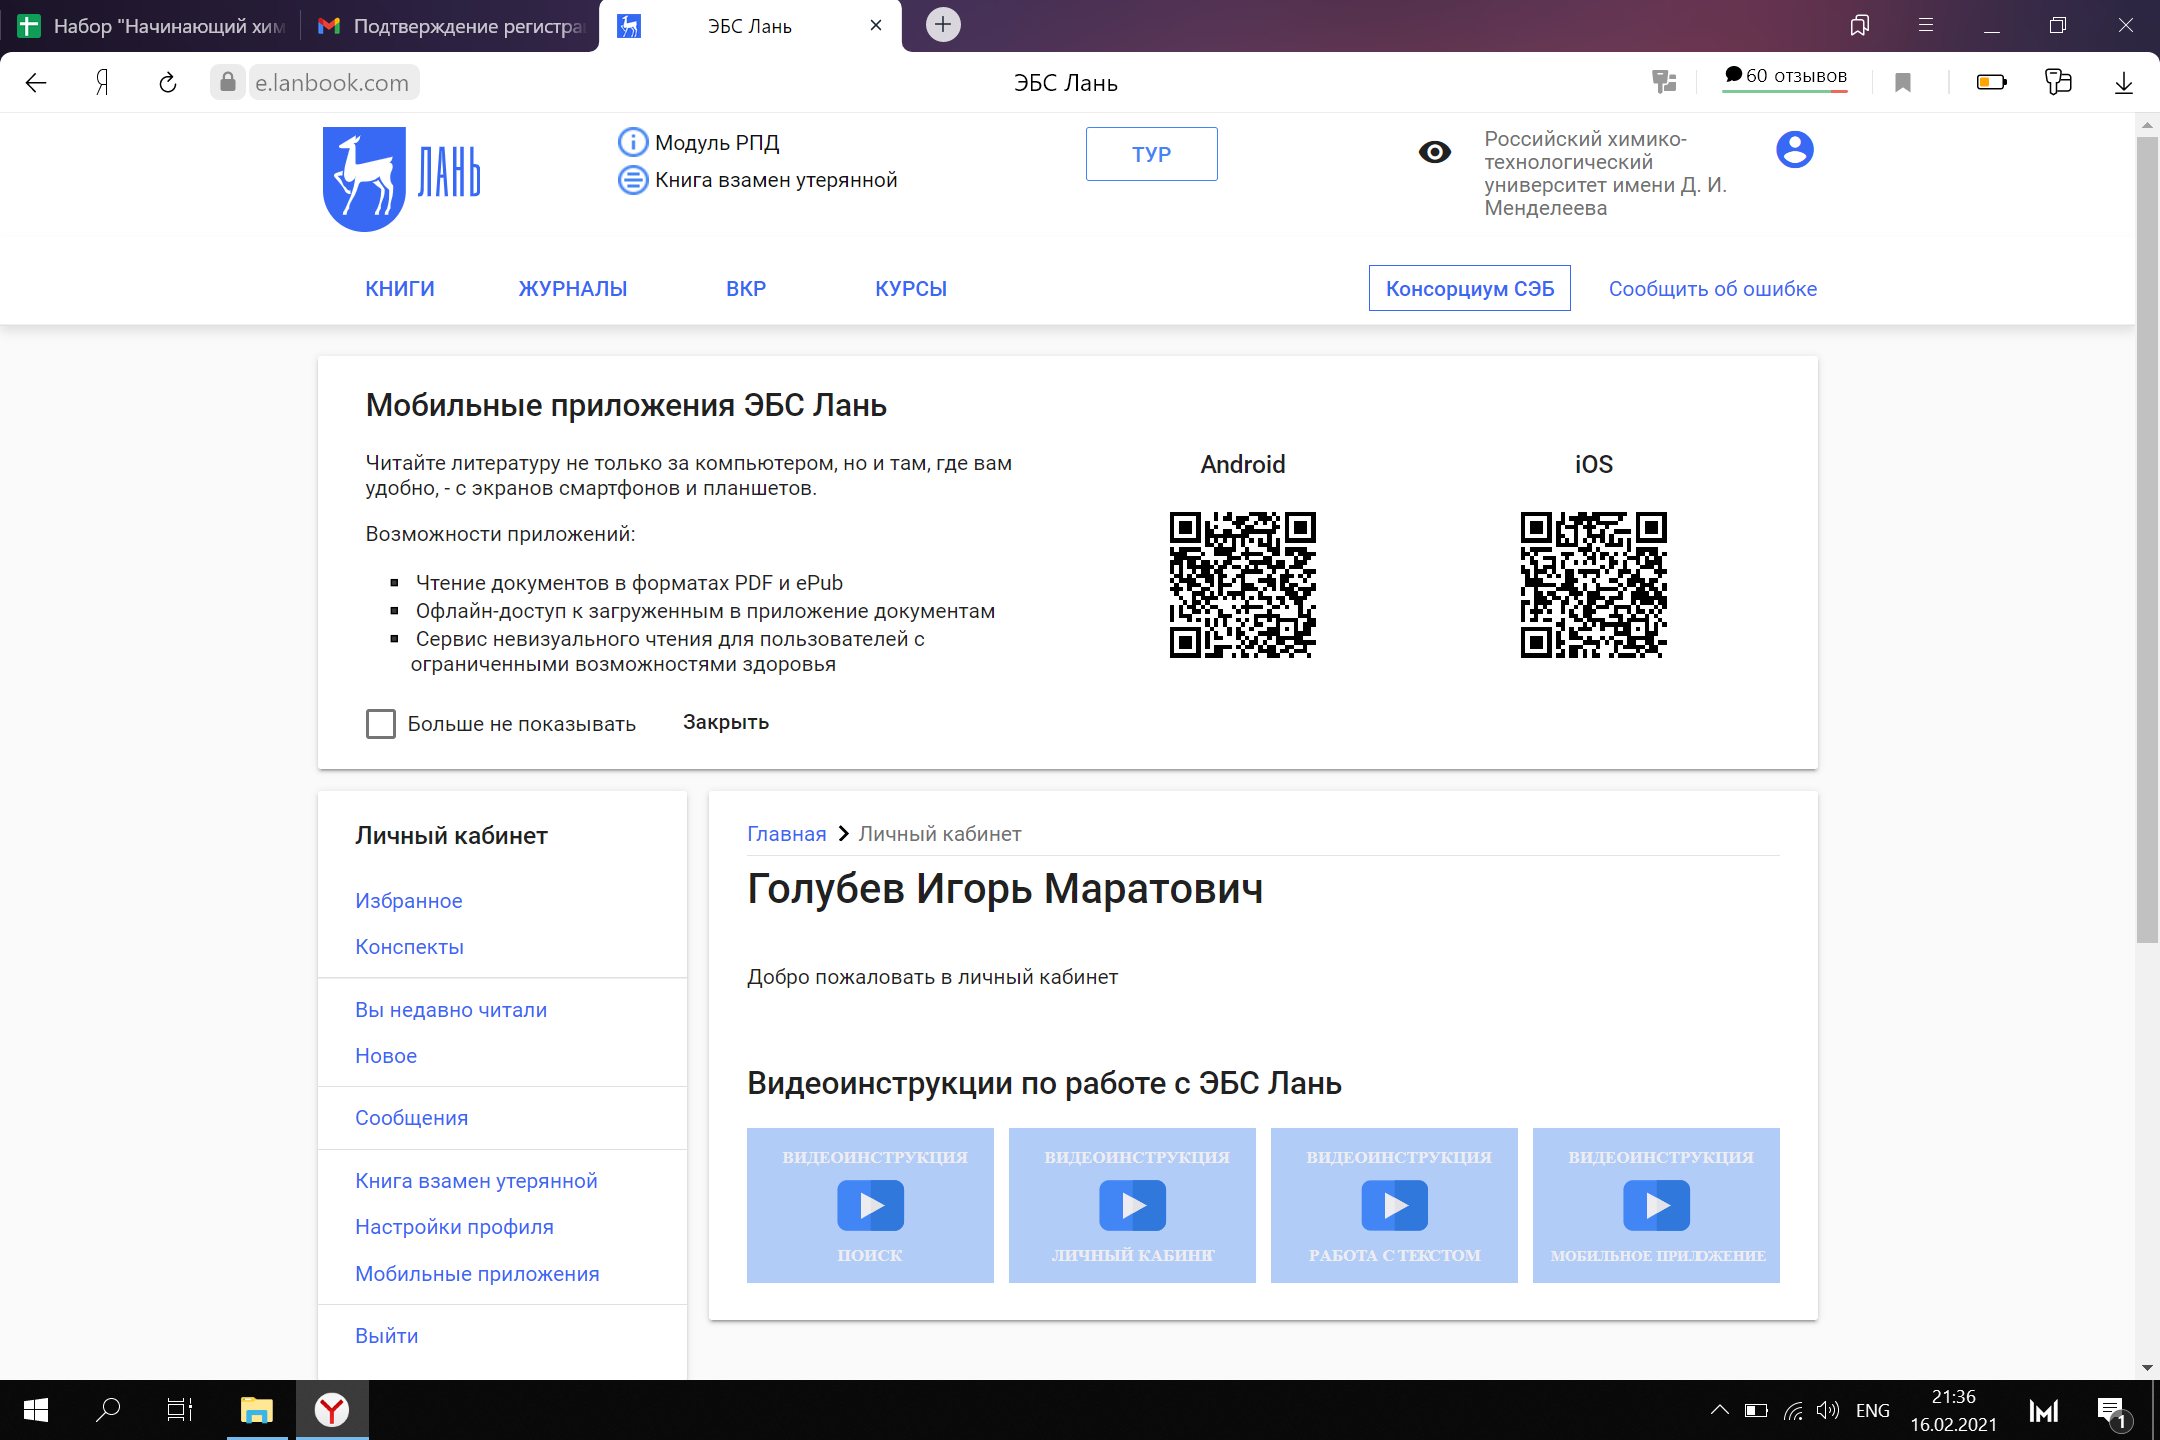This screenshot has width=2160, height=1440.
Task: Click the Главная breadcrumb link
Action: coord(787,834)
